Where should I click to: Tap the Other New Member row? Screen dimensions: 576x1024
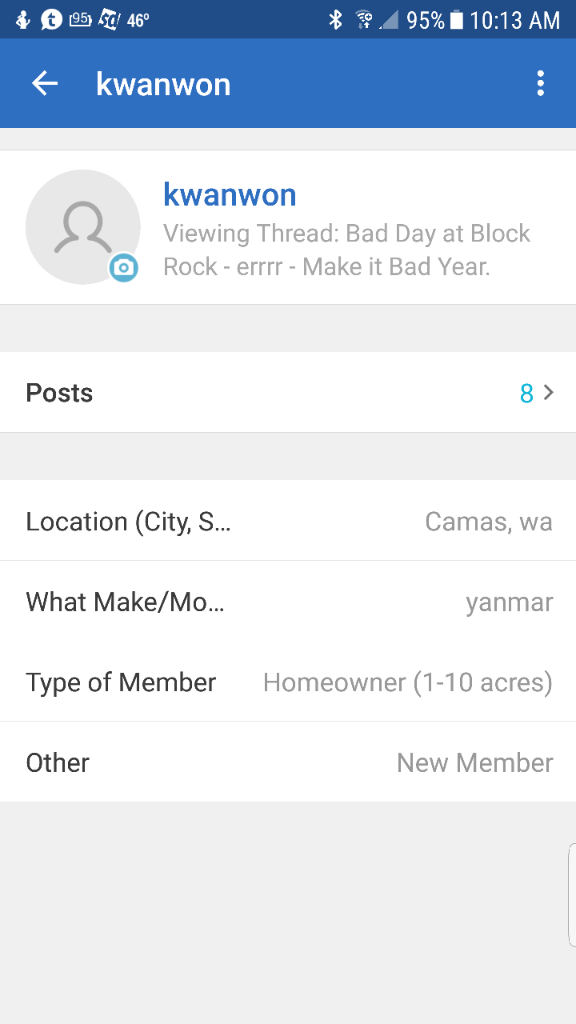[x=288, y=762]
